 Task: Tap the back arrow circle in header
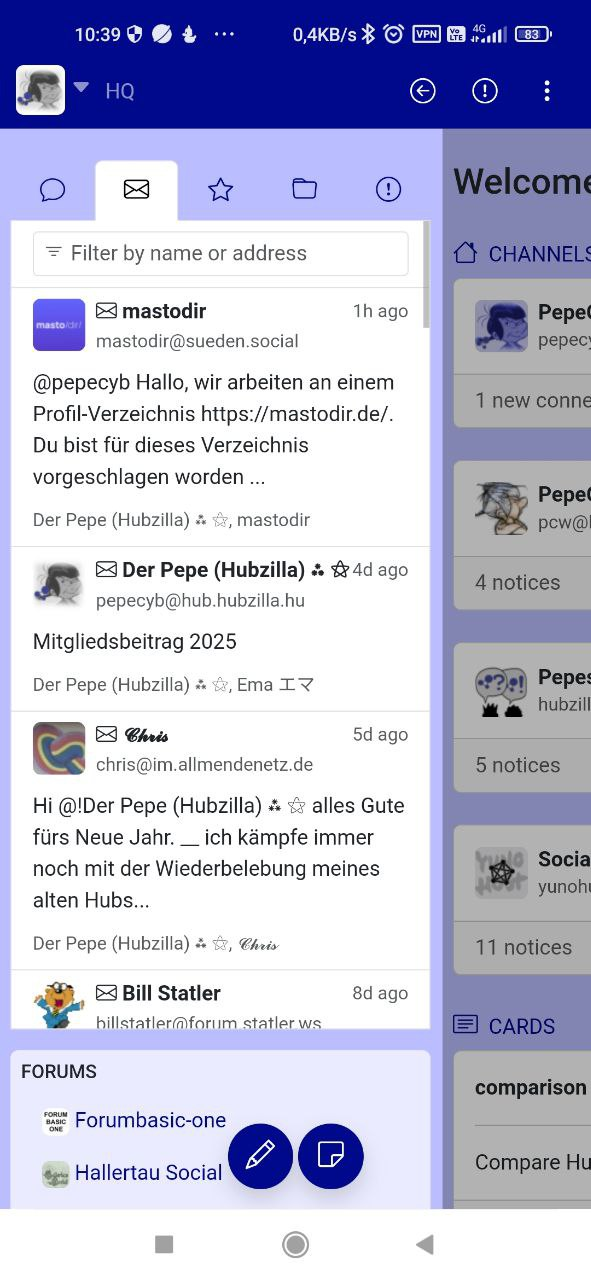[423, 91]
